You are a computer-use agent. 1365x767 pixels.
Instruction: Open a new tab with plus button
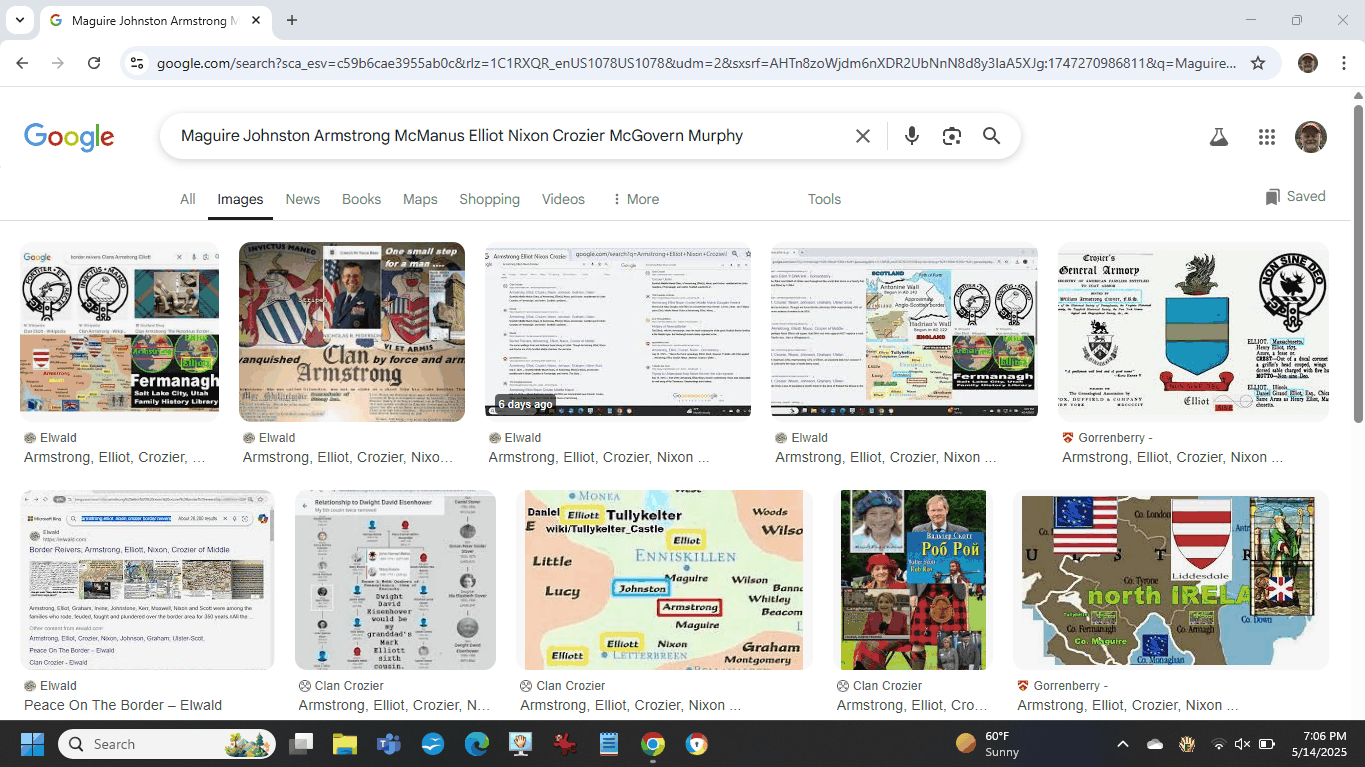click(x=292, y=20)
